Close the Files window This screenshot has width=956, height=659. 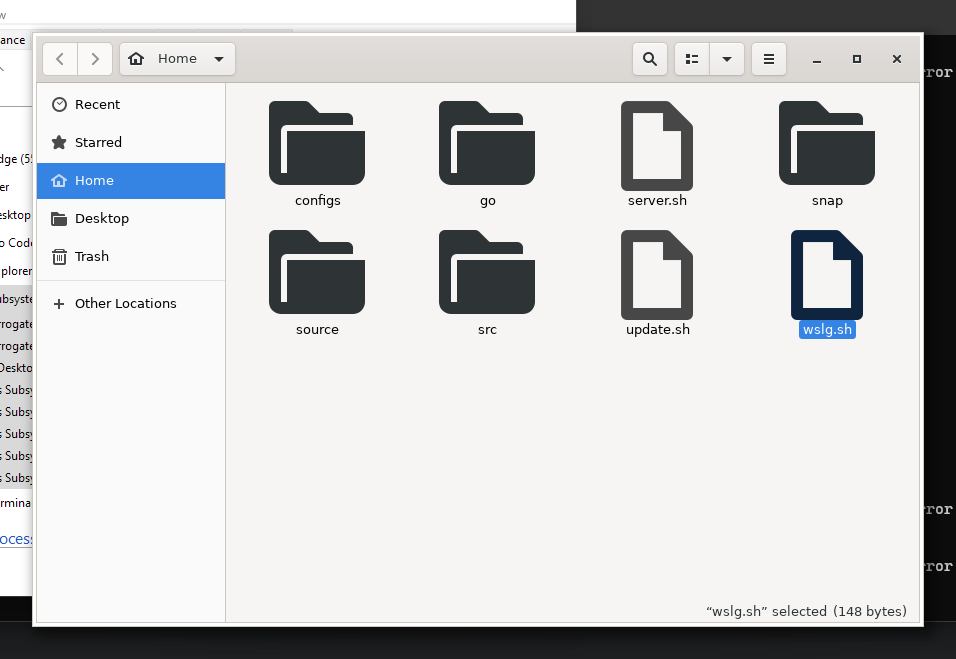tap(897, 59)
